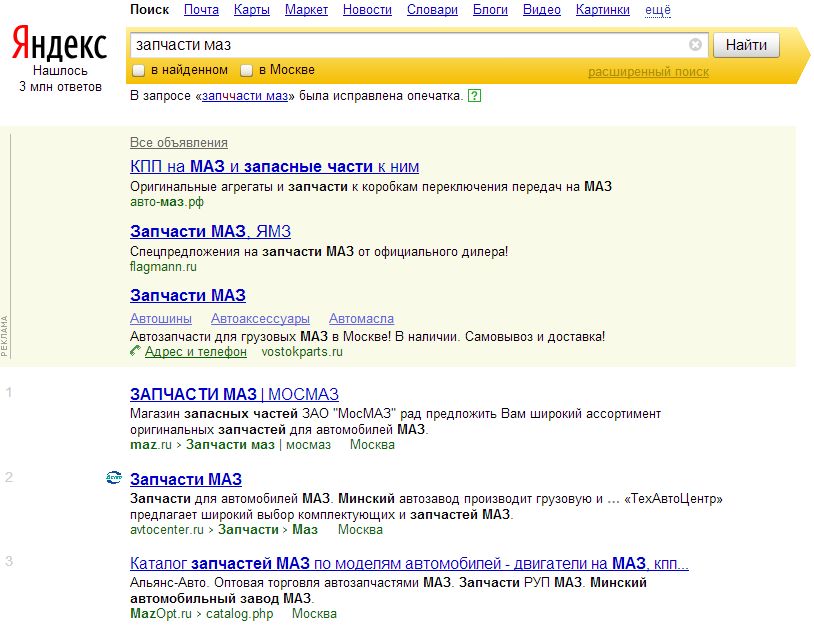814x628 pixels.
Task: Open the second result 'Запчасти МАЗ'
Action: click(x=186, y=479)
